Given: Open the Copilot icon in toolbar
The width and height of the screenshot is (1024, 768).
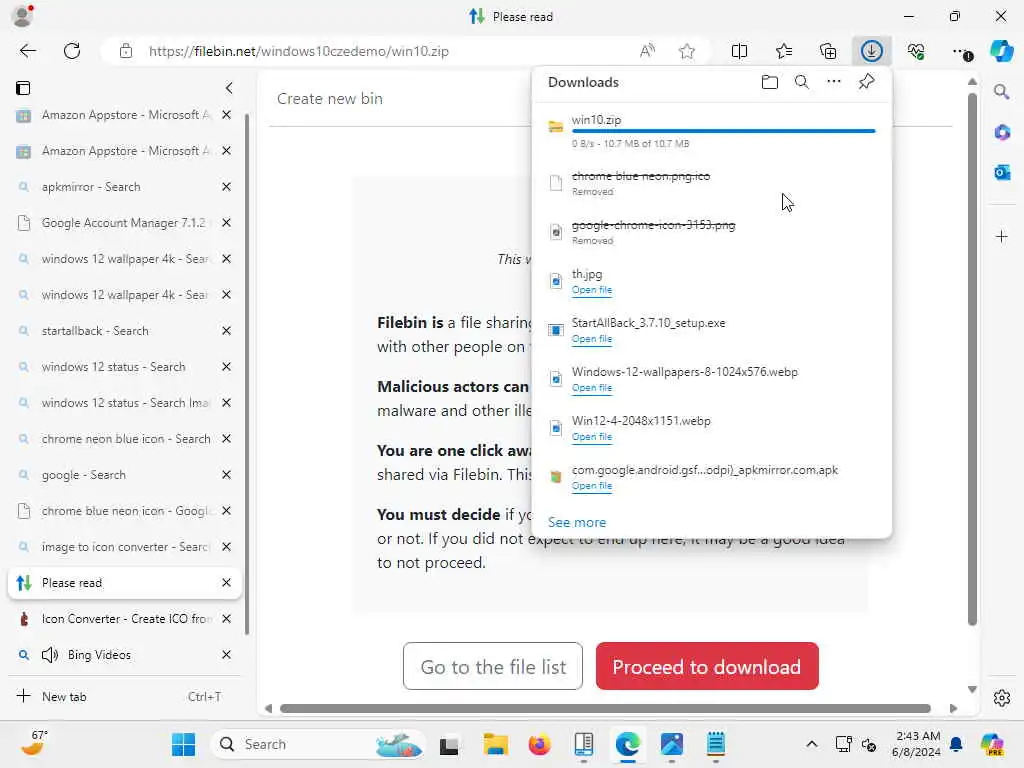Looking at the screenshot, I should [x=1001, y=51].
